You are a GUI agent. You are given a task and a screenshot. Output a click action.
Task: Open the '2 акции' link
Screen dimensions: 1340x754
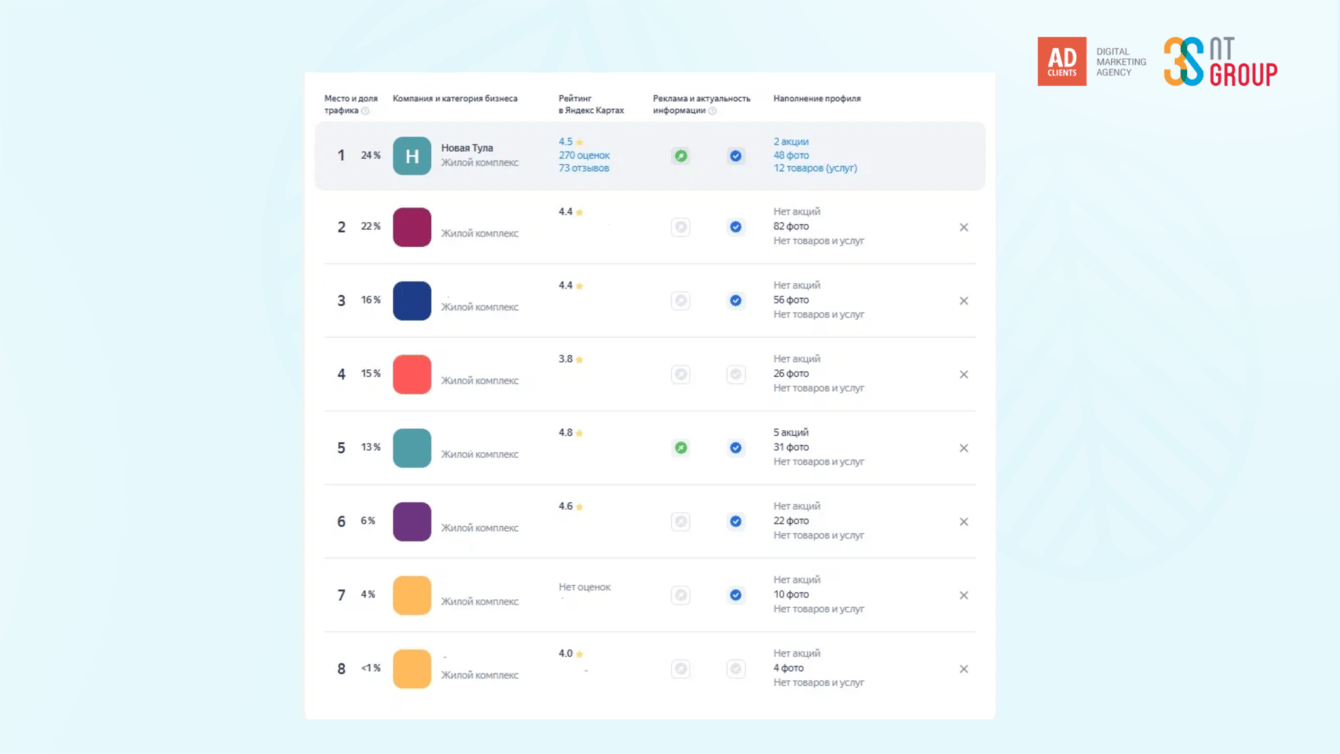pos(791,142)
